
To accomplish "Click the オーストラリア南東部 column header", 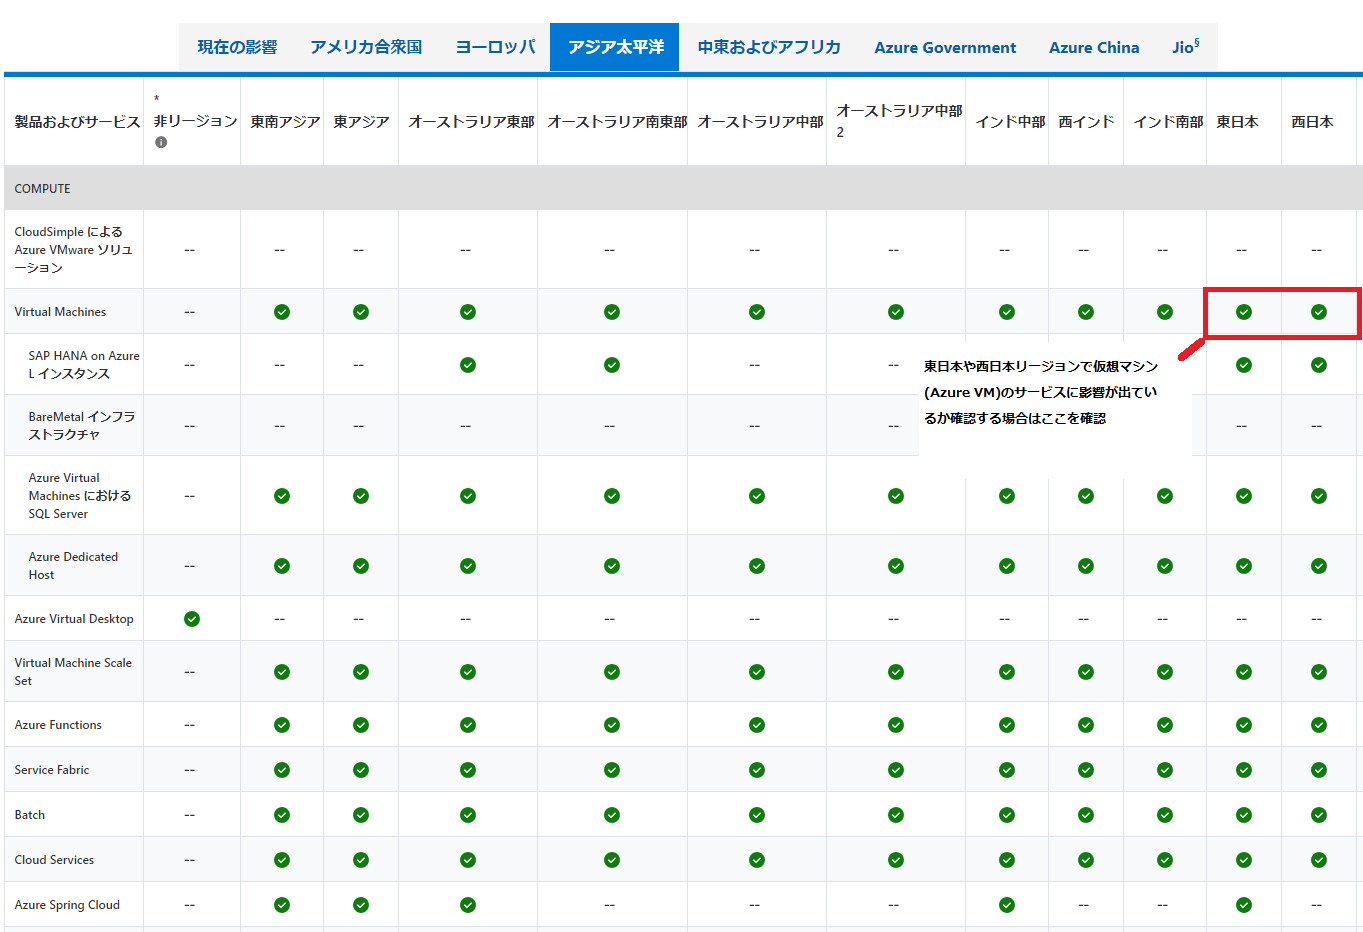I will (617, 122).
